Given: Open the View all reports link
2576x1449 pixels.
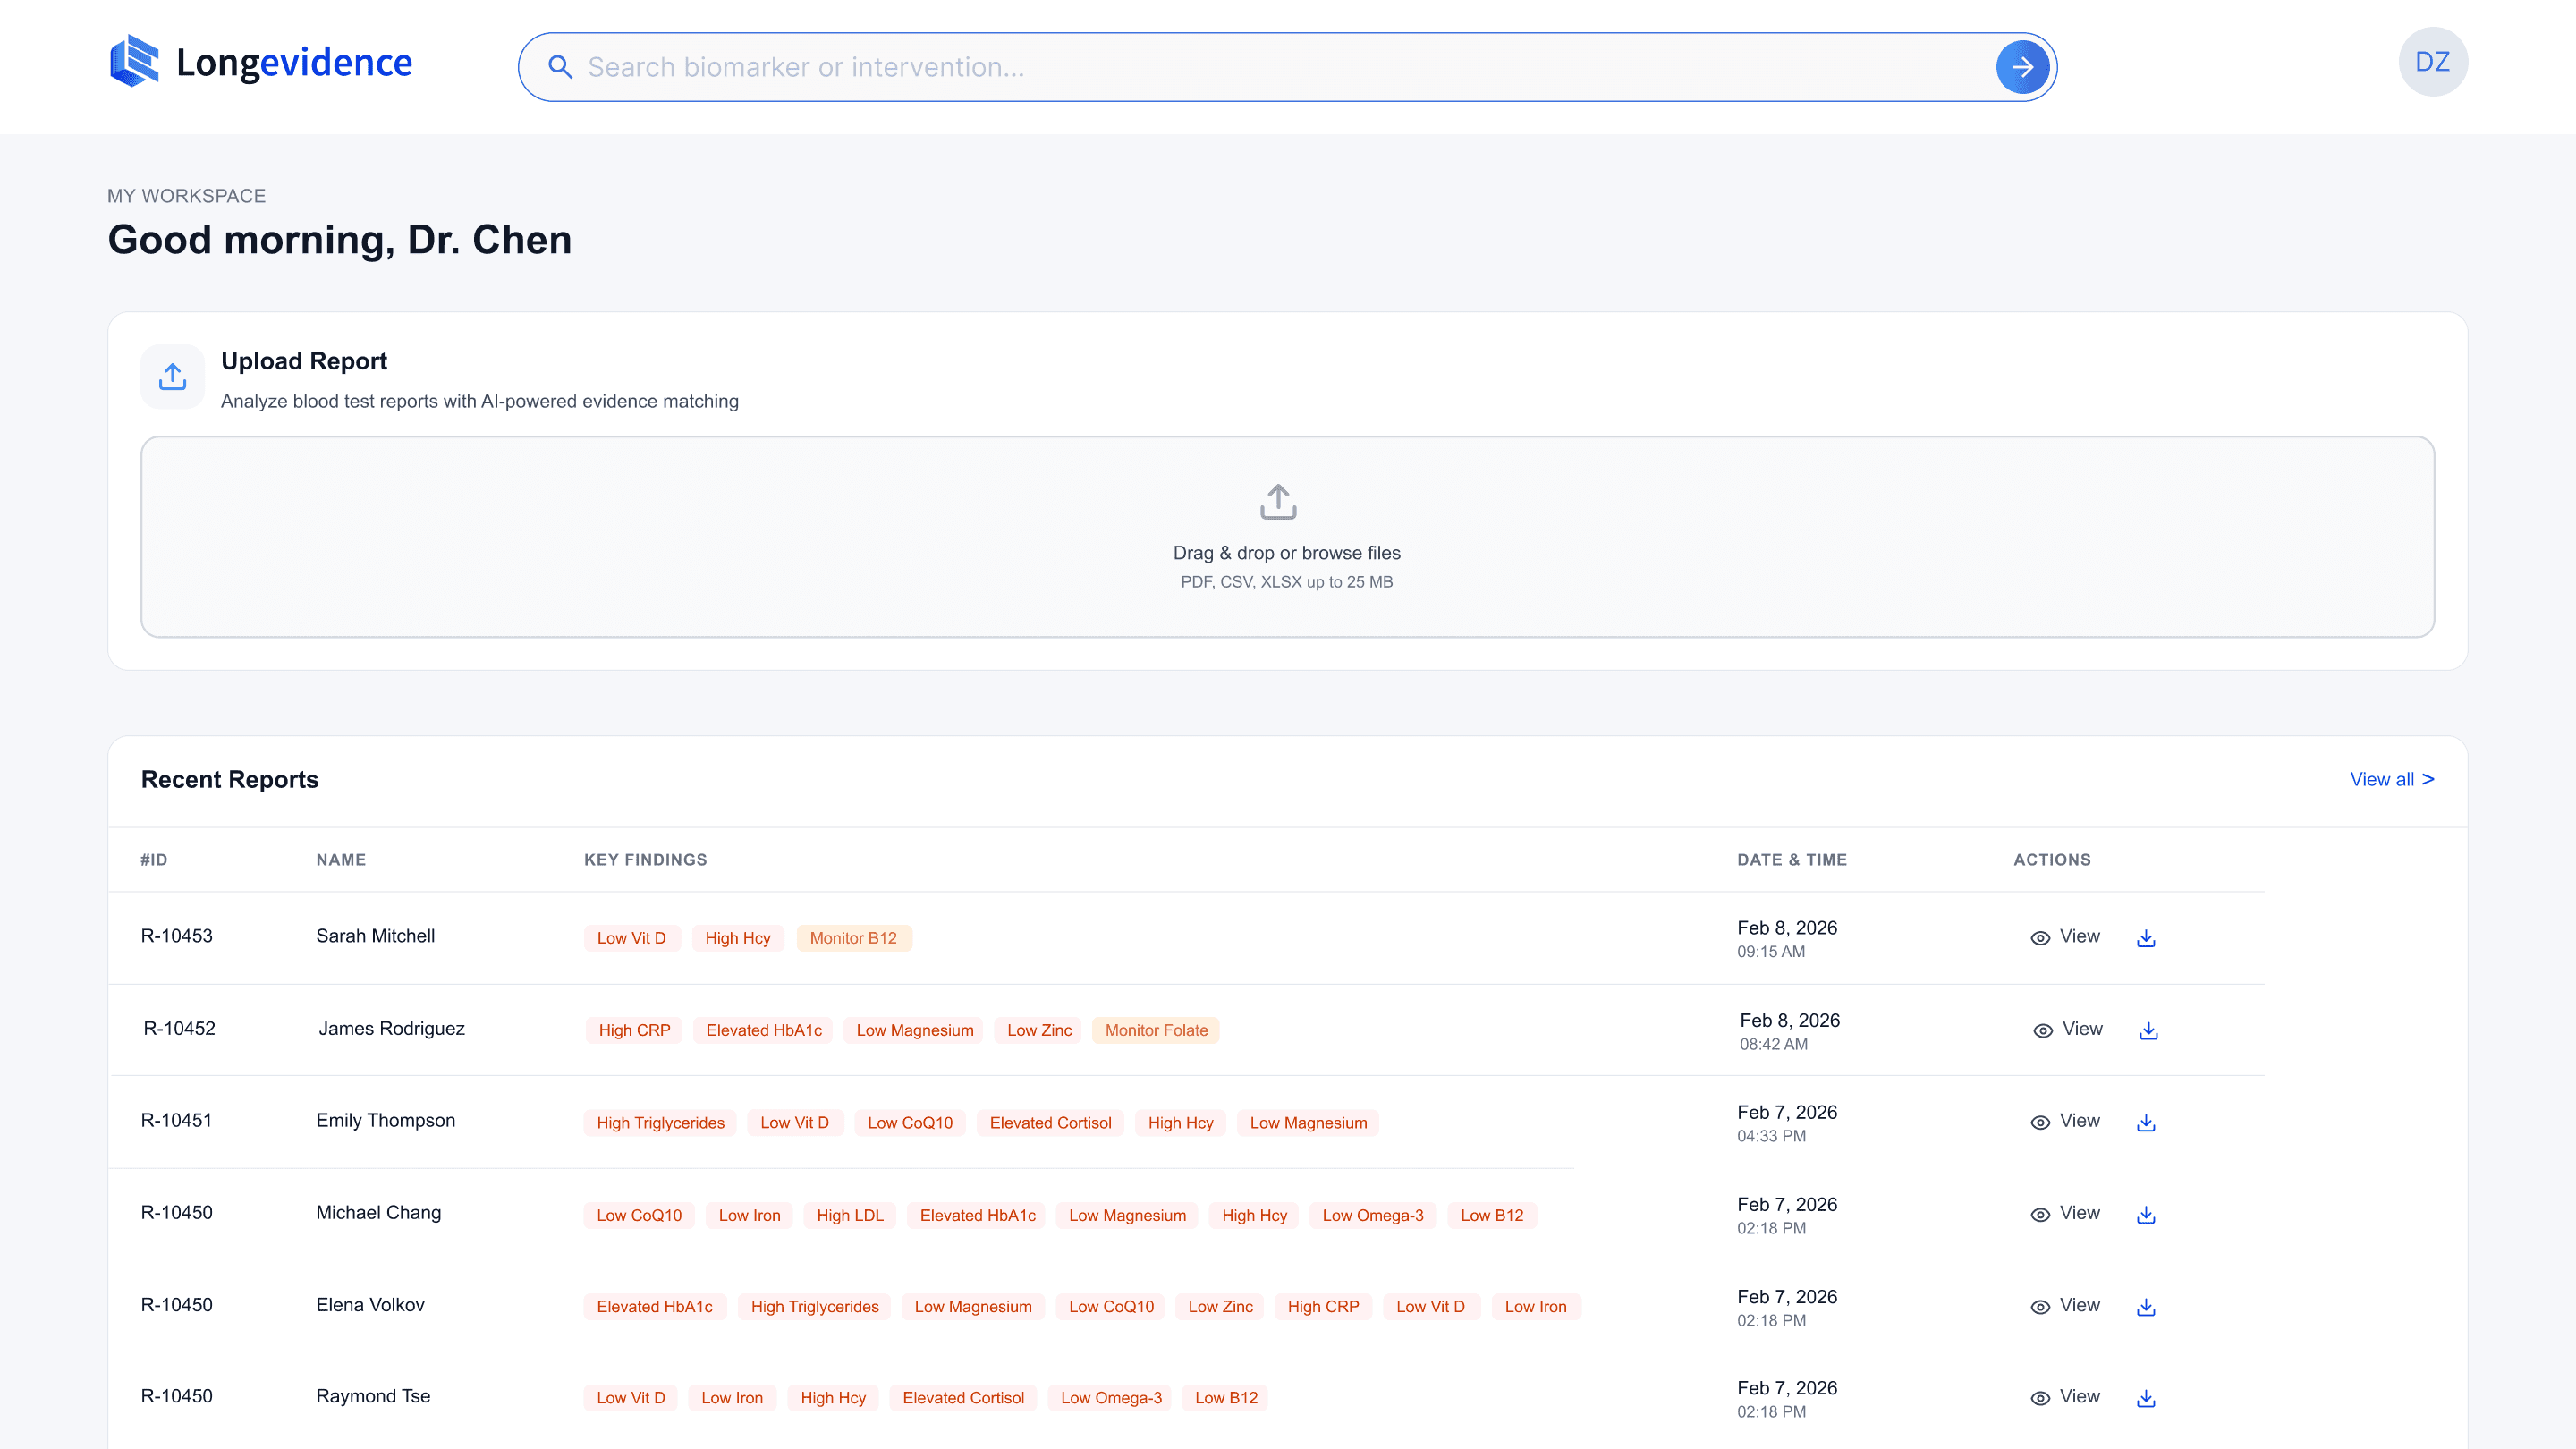Looking at the screenshot, I should click(2391, 779).
